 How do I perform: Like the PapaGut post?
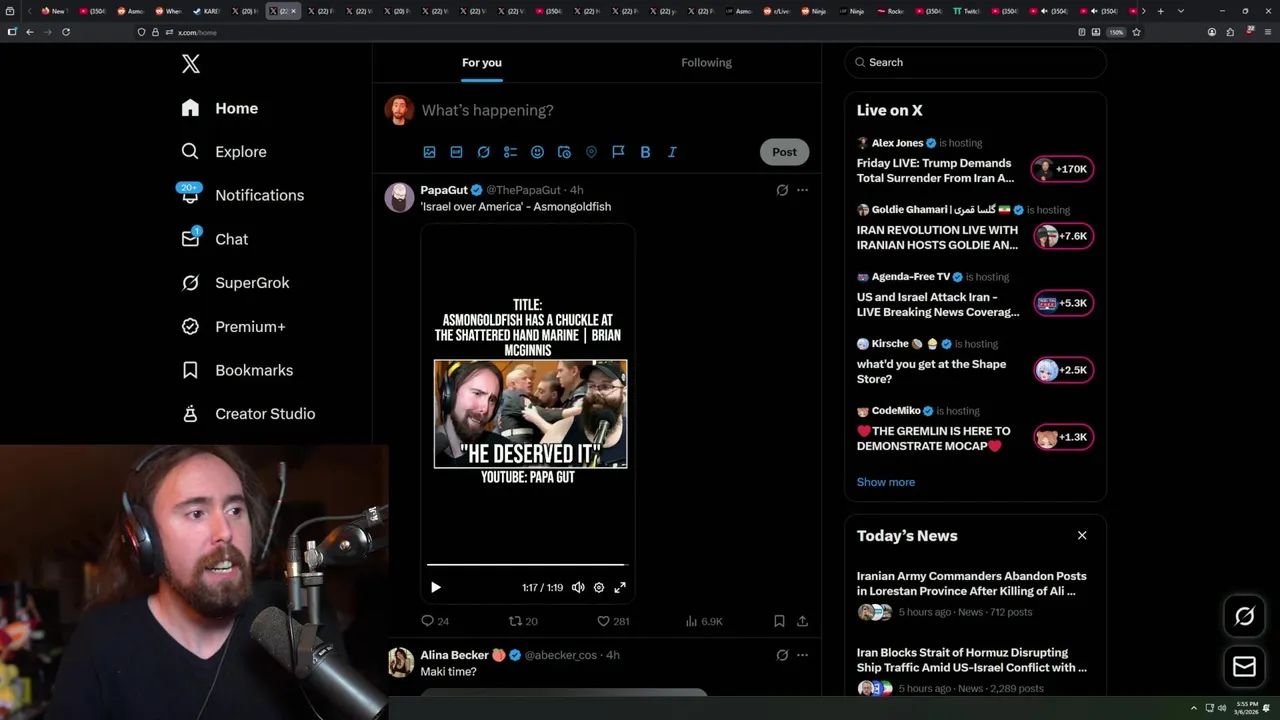[613, 621]
